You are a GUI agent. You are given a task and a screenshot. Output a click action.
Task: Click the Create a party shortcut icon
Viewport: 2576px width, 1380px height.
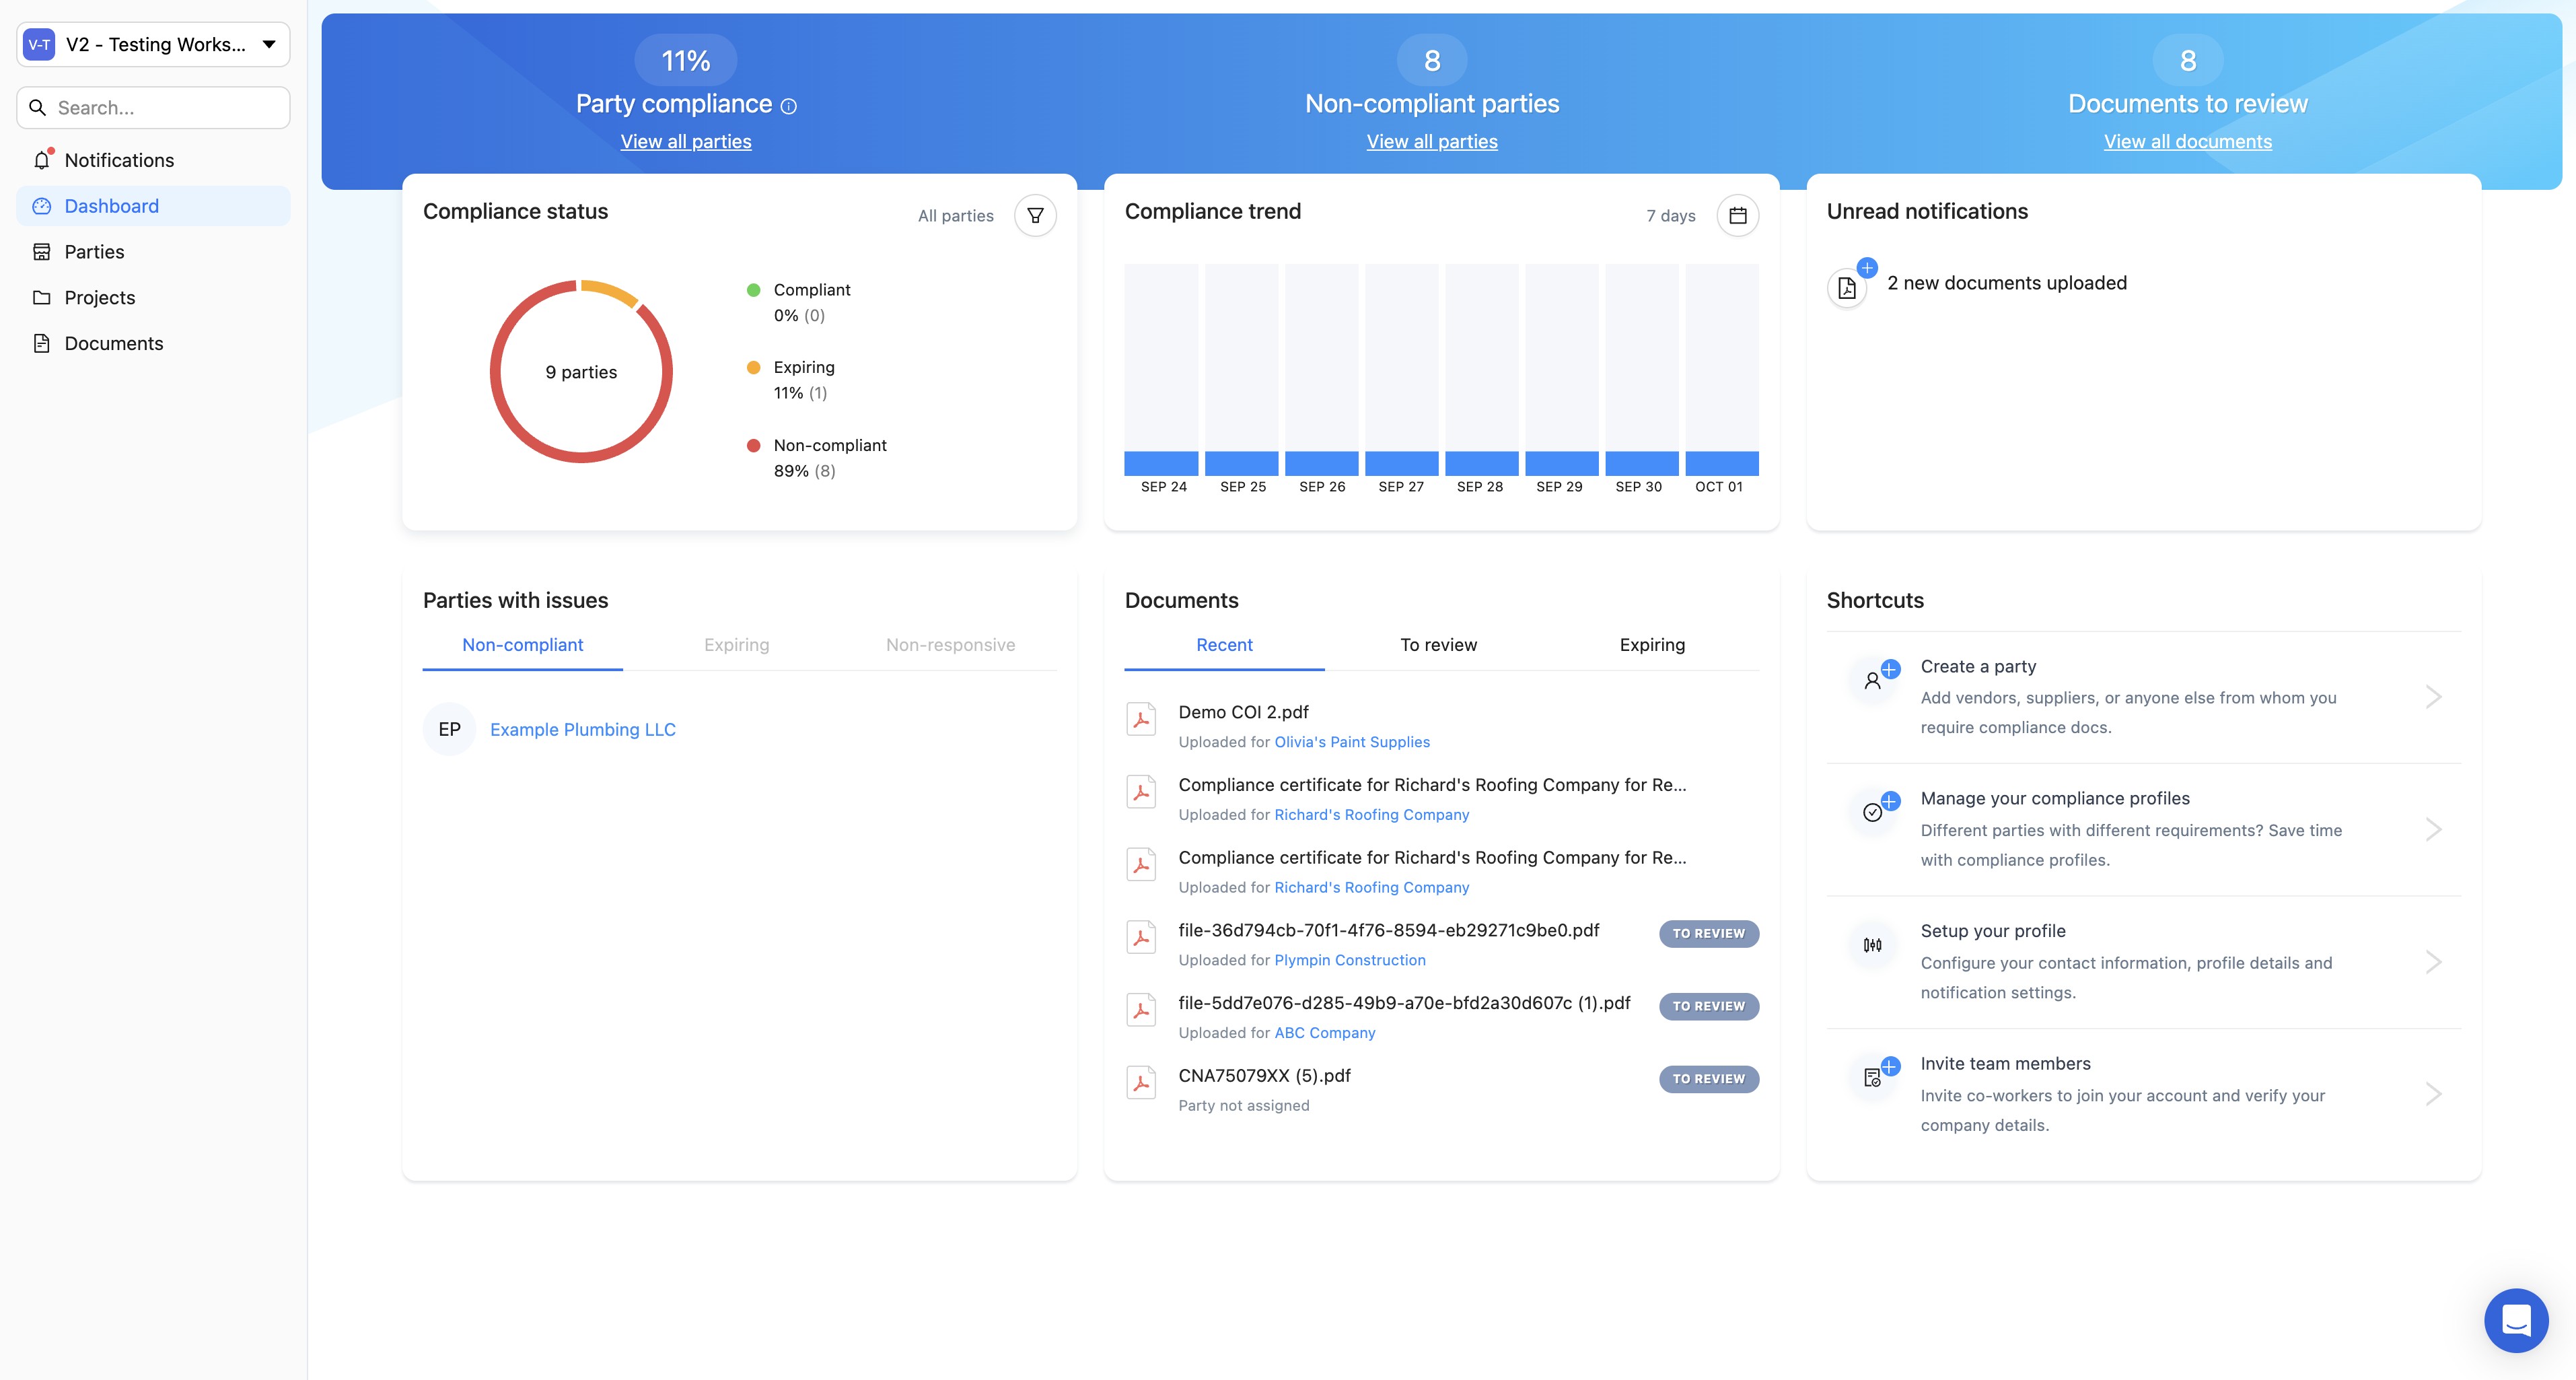pos(1873,681)
